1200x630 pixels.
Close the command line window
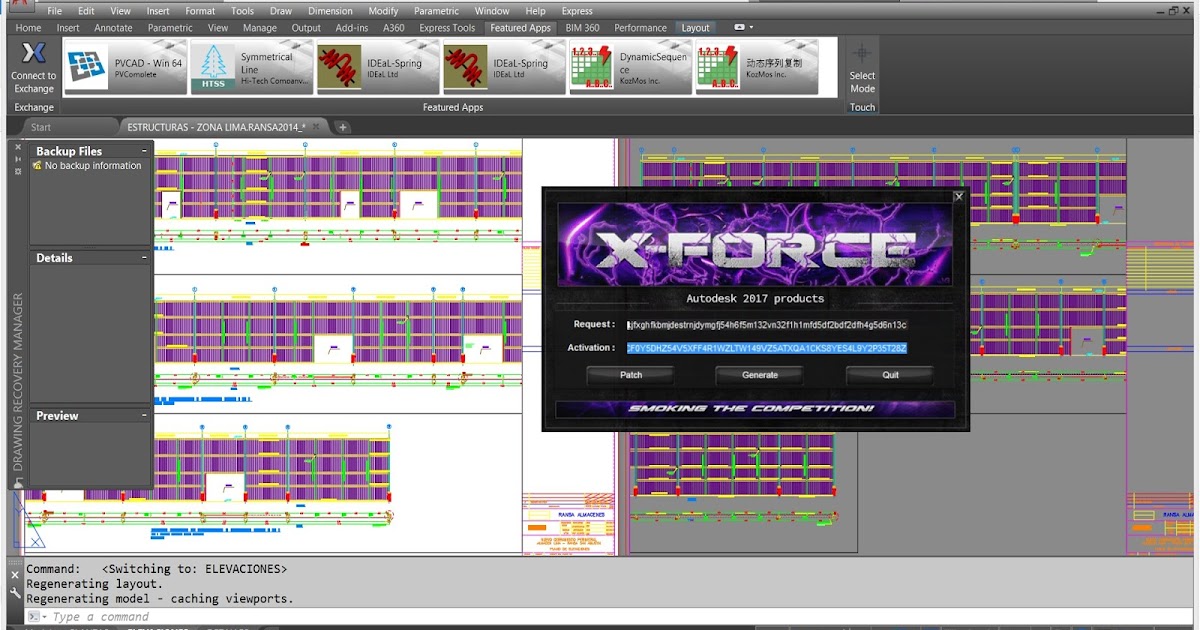[15, 575]
